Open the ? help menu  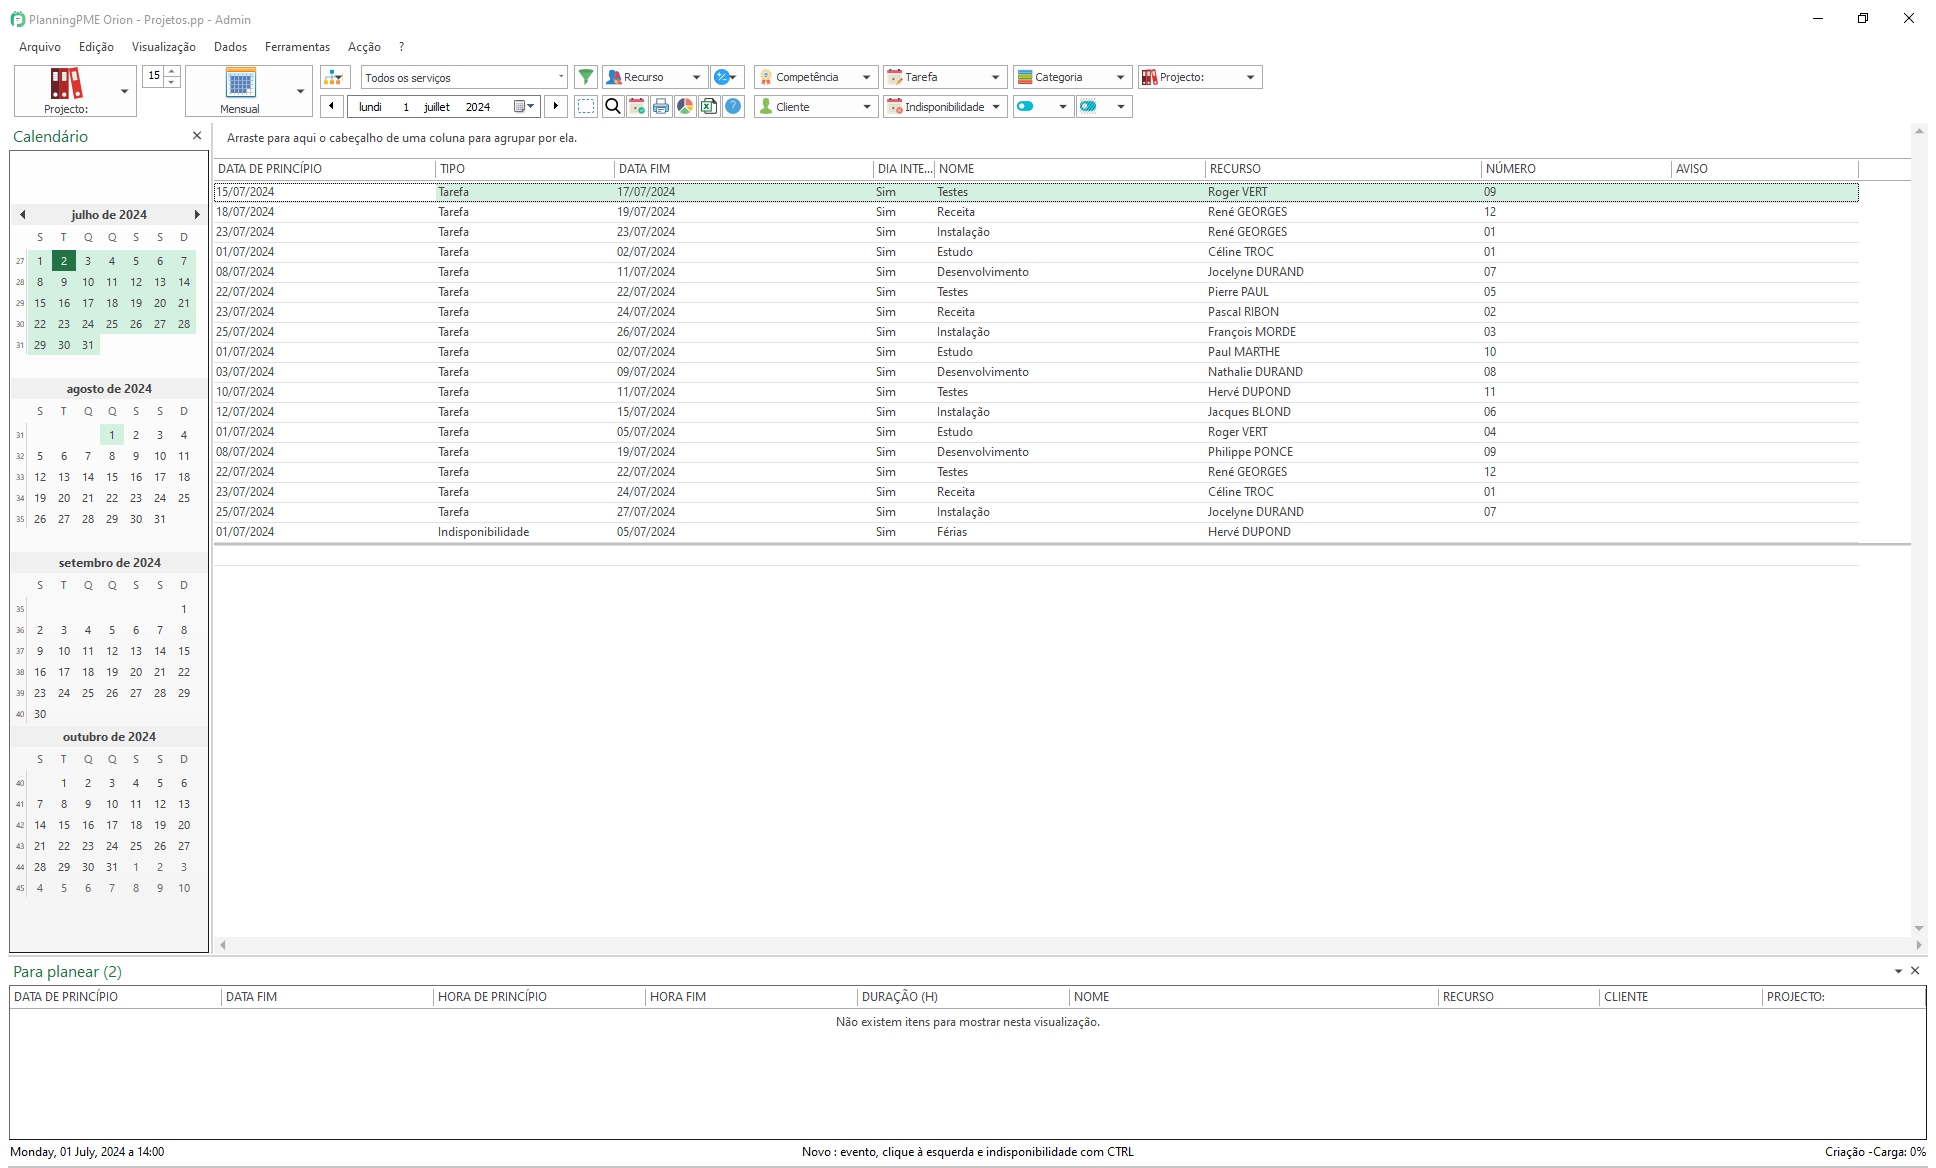point(401,47)
